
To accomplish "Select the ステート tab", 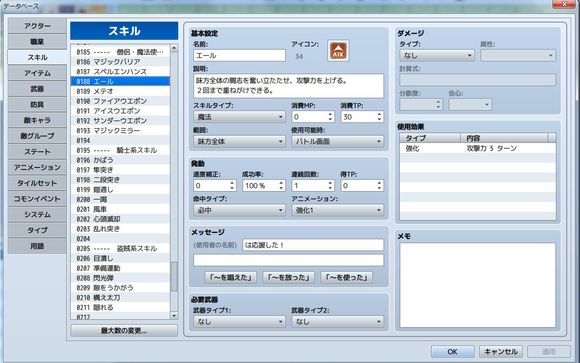I will click(x=37, y=152).
